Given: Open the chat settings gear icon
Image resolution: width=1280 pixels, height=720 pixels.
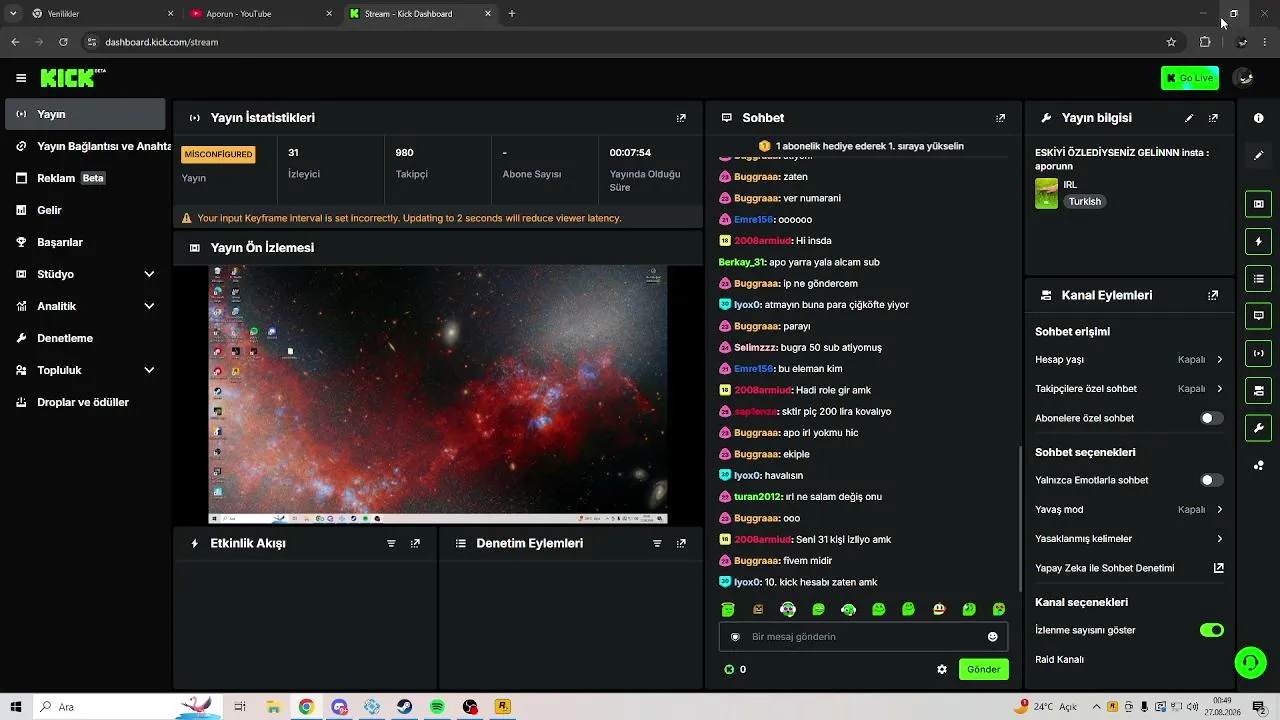Looking at the screenshot, I should tap(941, 670).
